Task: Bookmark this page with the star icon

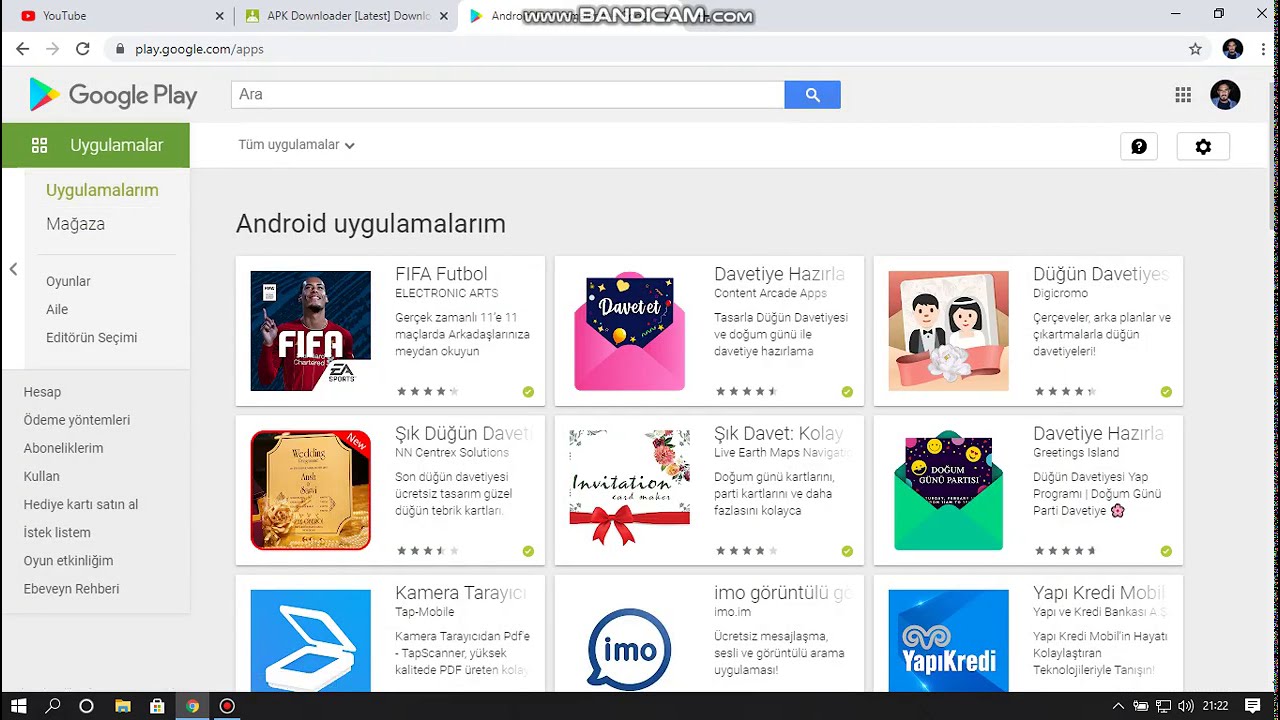Action: pos(1195,49)
